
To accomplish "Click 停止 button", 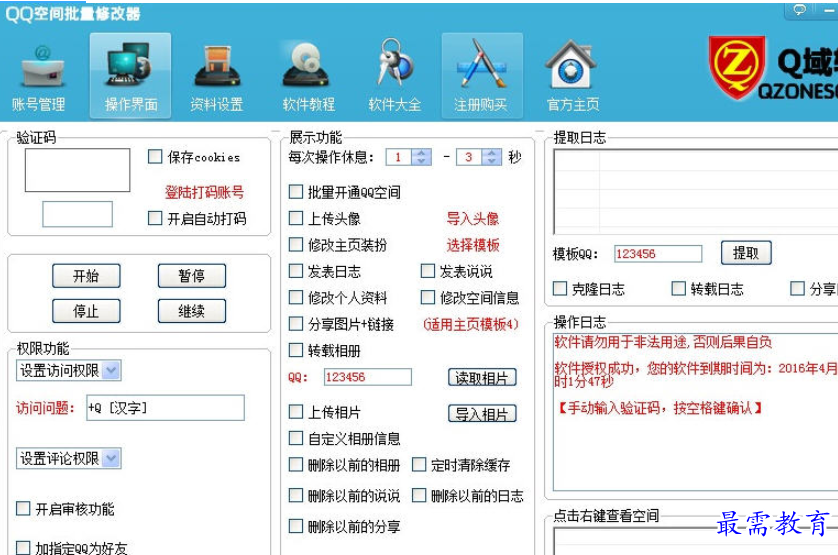I will coord(86,311).
